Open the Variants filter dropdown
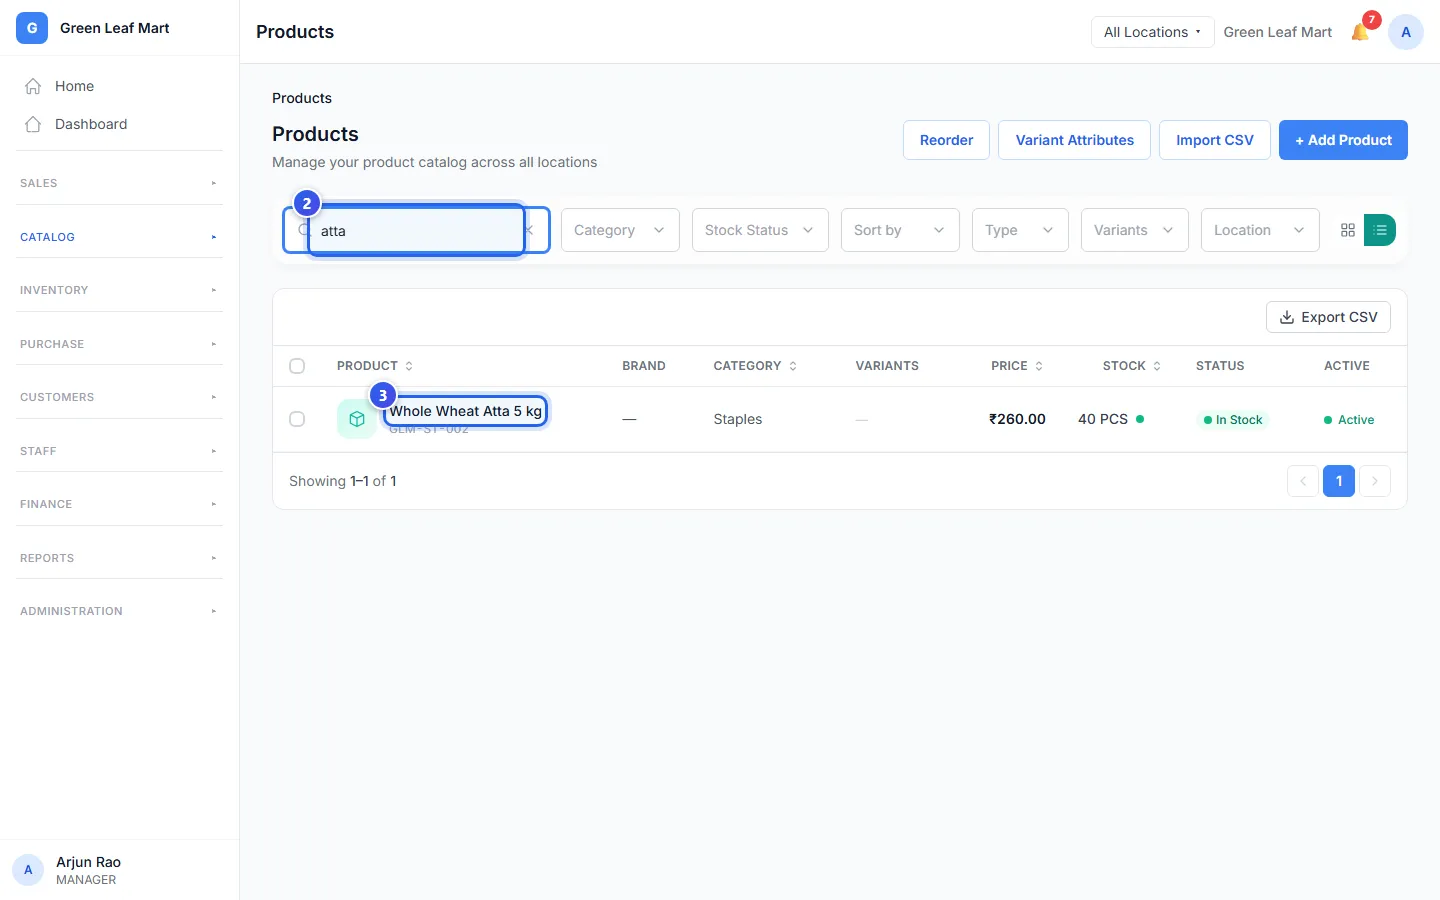Viewport: 1440px width, 900px height. 1135,230
